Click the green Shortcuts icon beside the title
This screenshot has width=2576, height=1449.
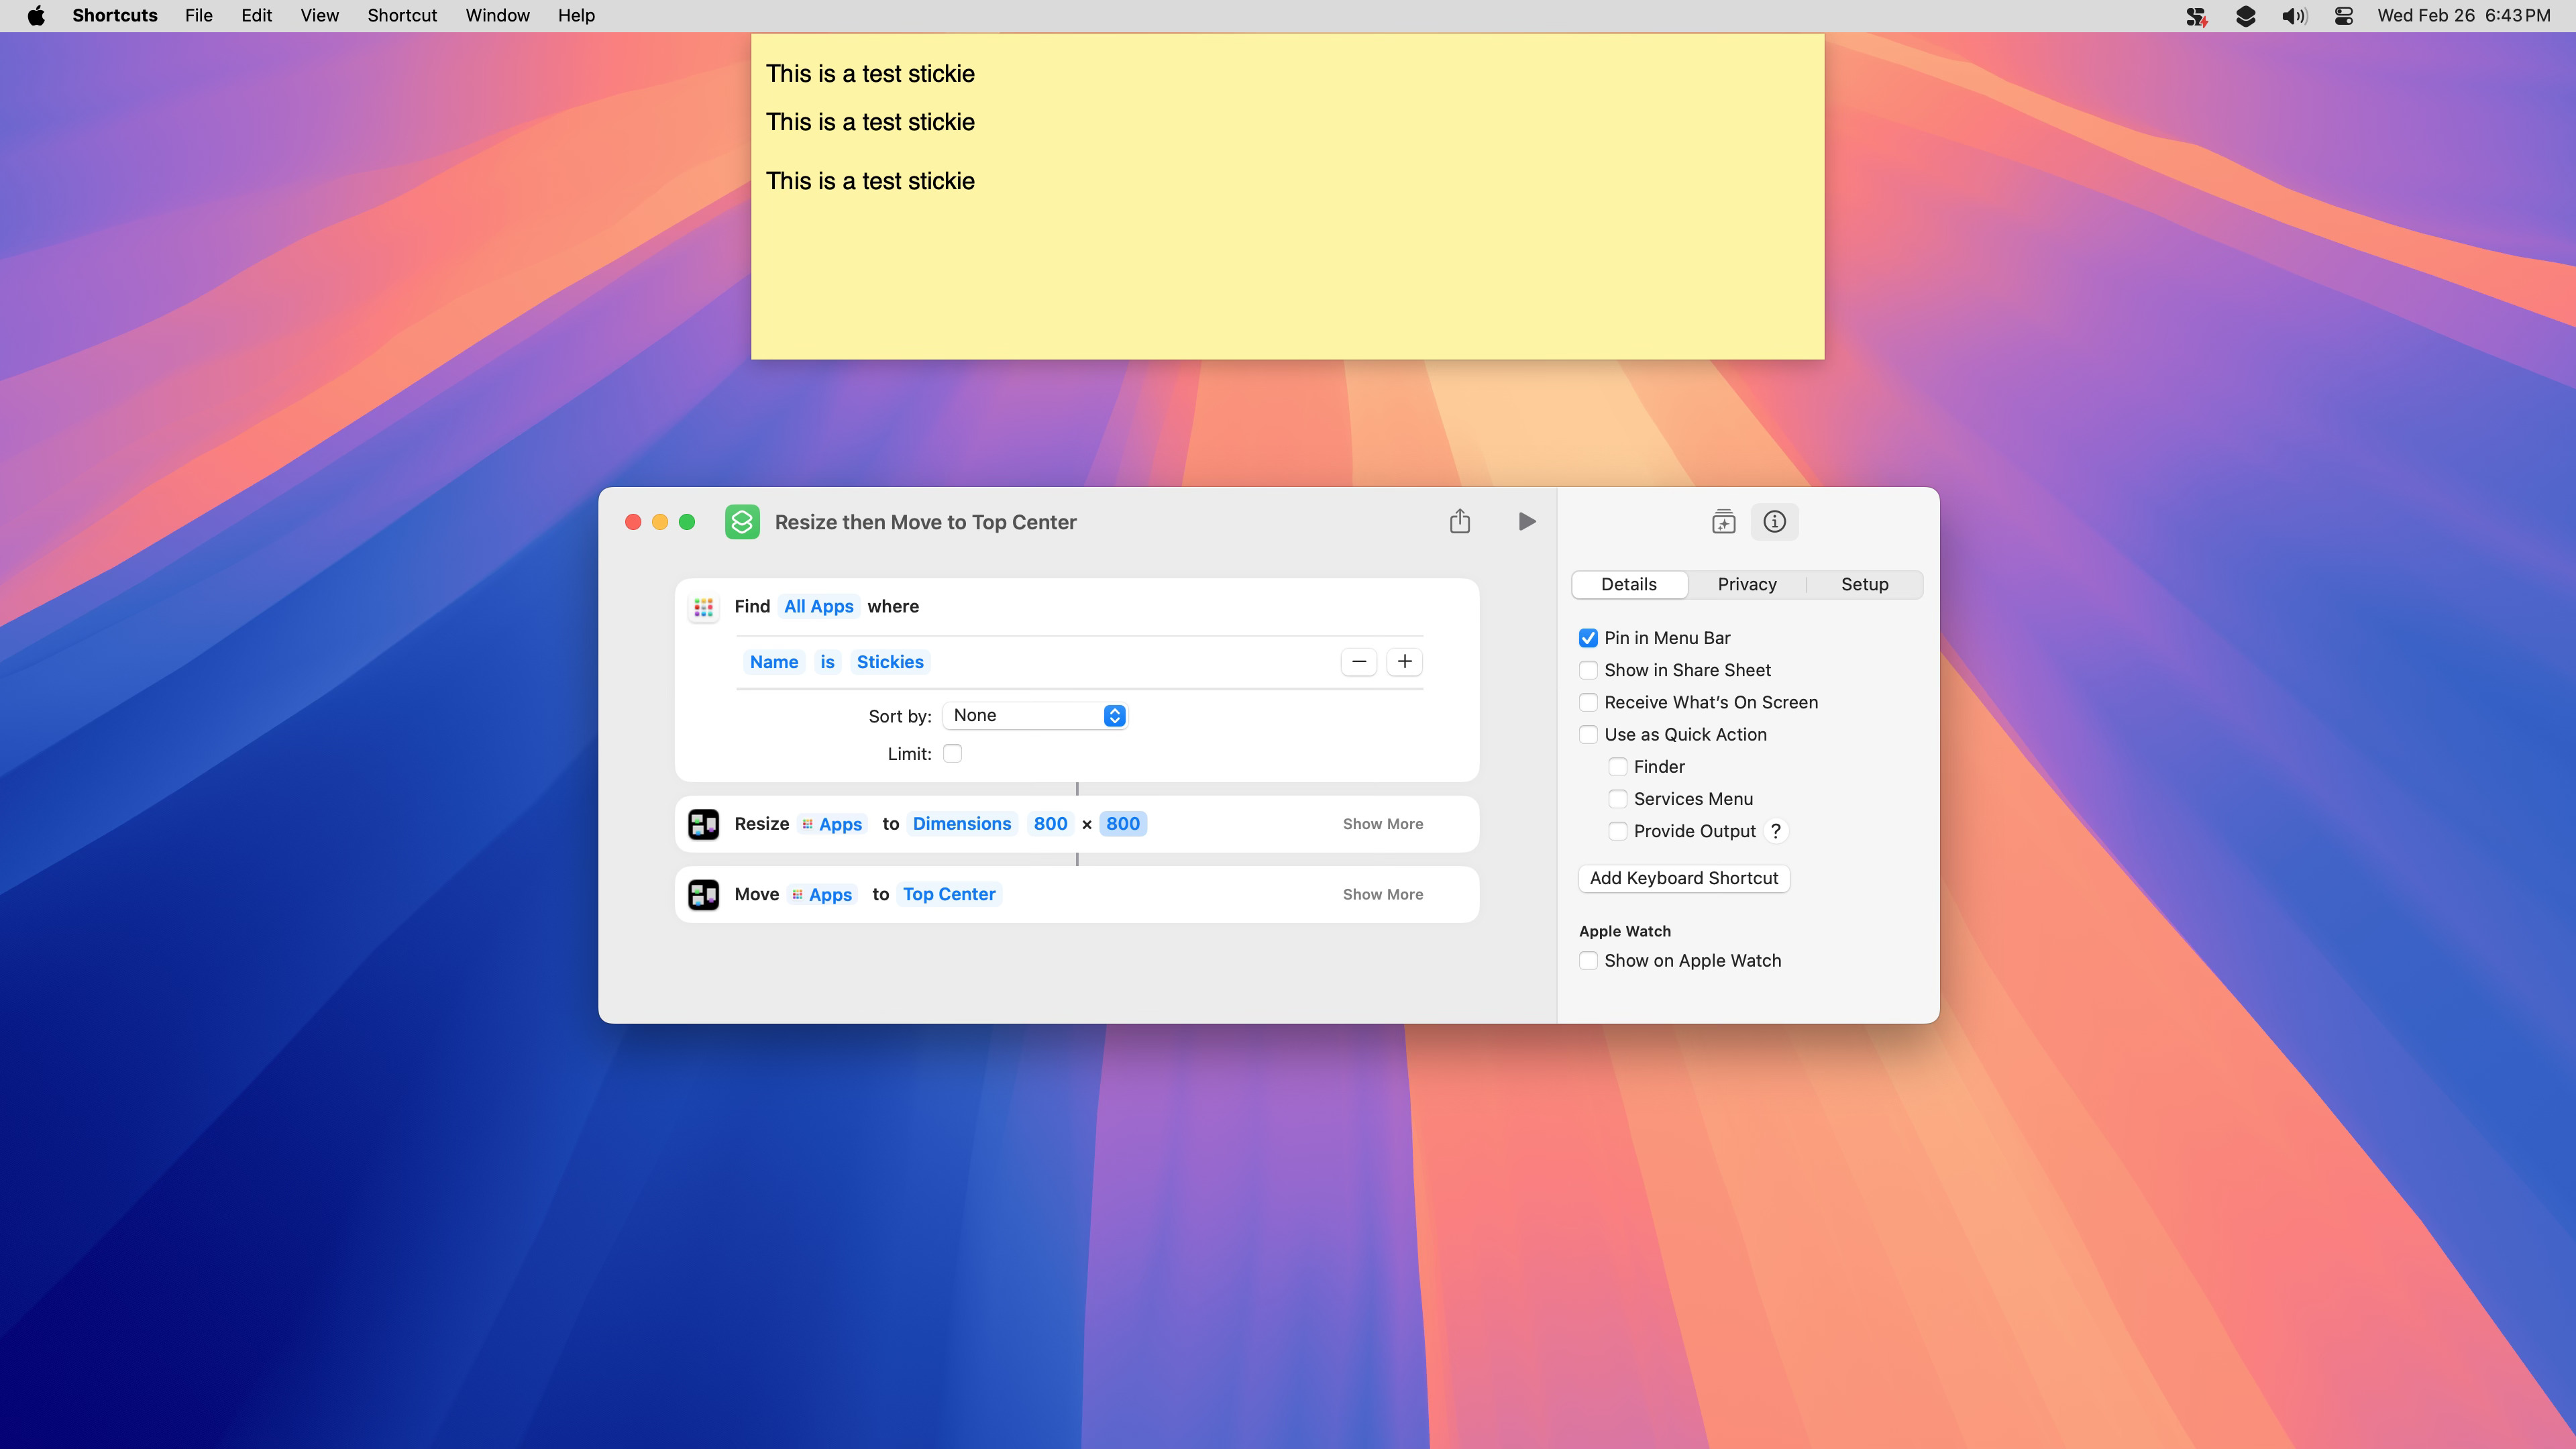[742, 522]
